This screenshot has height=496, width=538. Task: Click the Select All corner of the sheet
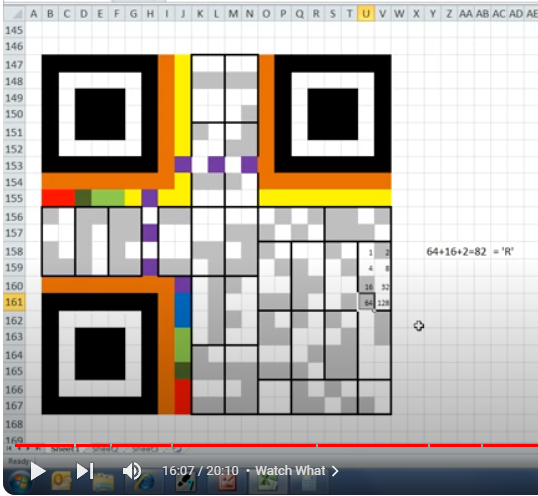pos(14,14)
